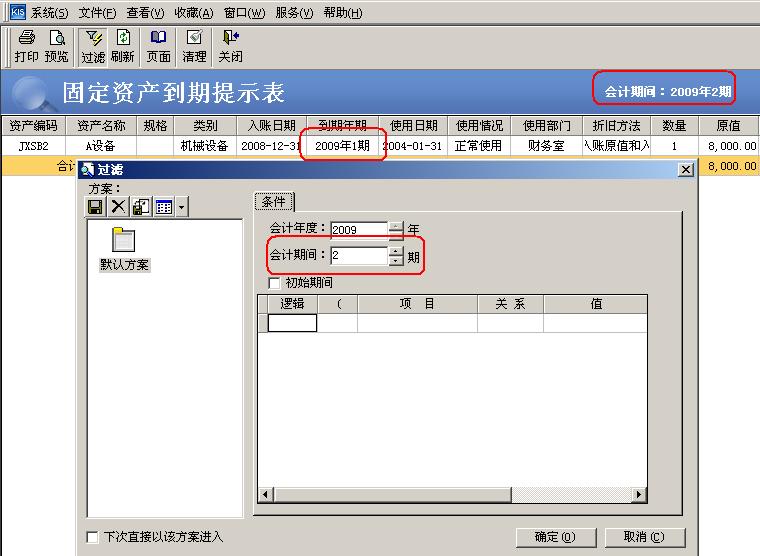760x556 pixels.
Task: Click the 取消(C) cancel button
Action: (645, 537)
